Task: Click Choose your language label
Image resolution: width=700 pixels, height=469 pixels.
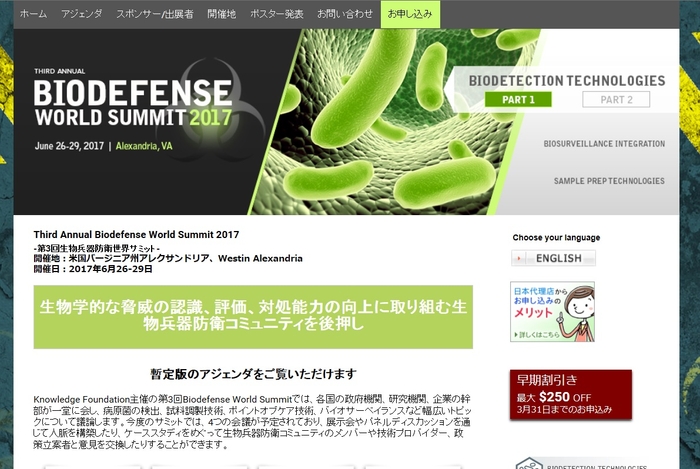Action: (x=556, y=237)
